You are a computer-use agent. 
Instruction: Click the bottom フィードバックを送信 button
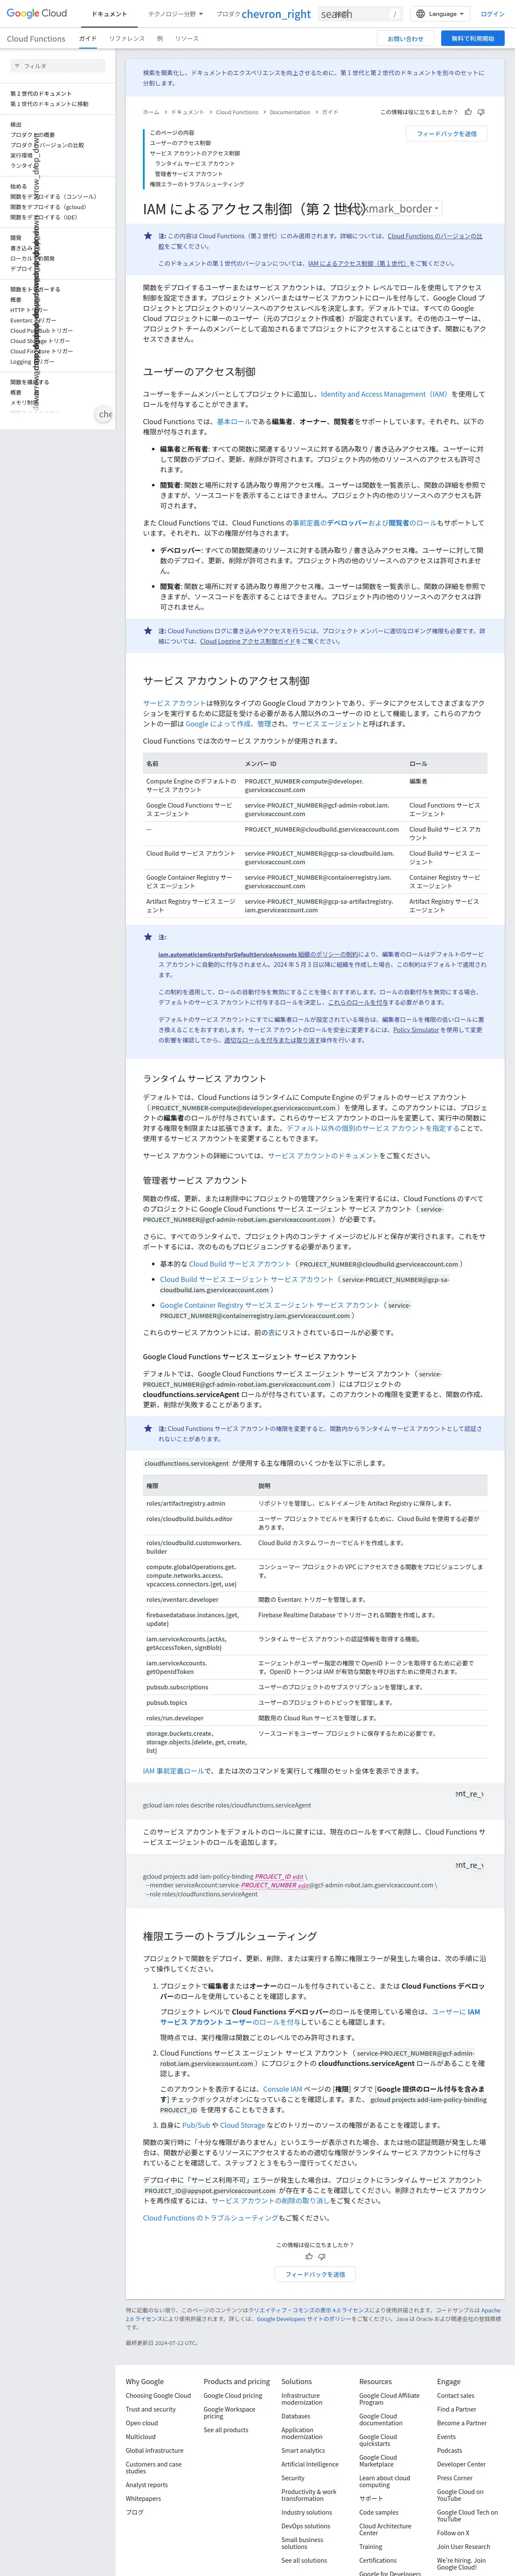pos(315,2275)
